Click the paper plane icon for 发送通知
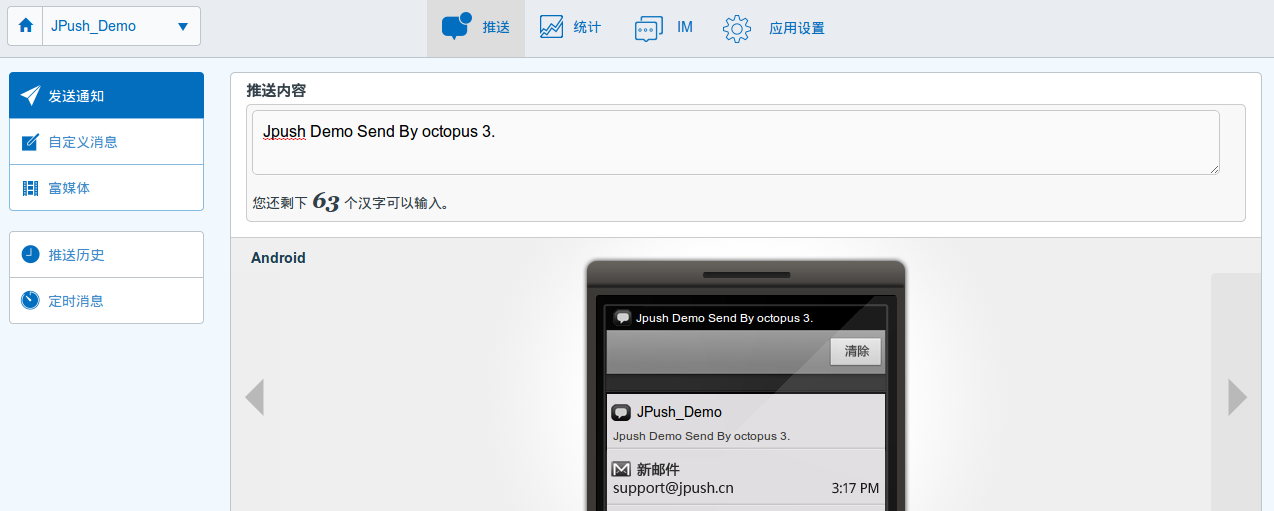Screen dimensions: 1274x511 [31, 96]
